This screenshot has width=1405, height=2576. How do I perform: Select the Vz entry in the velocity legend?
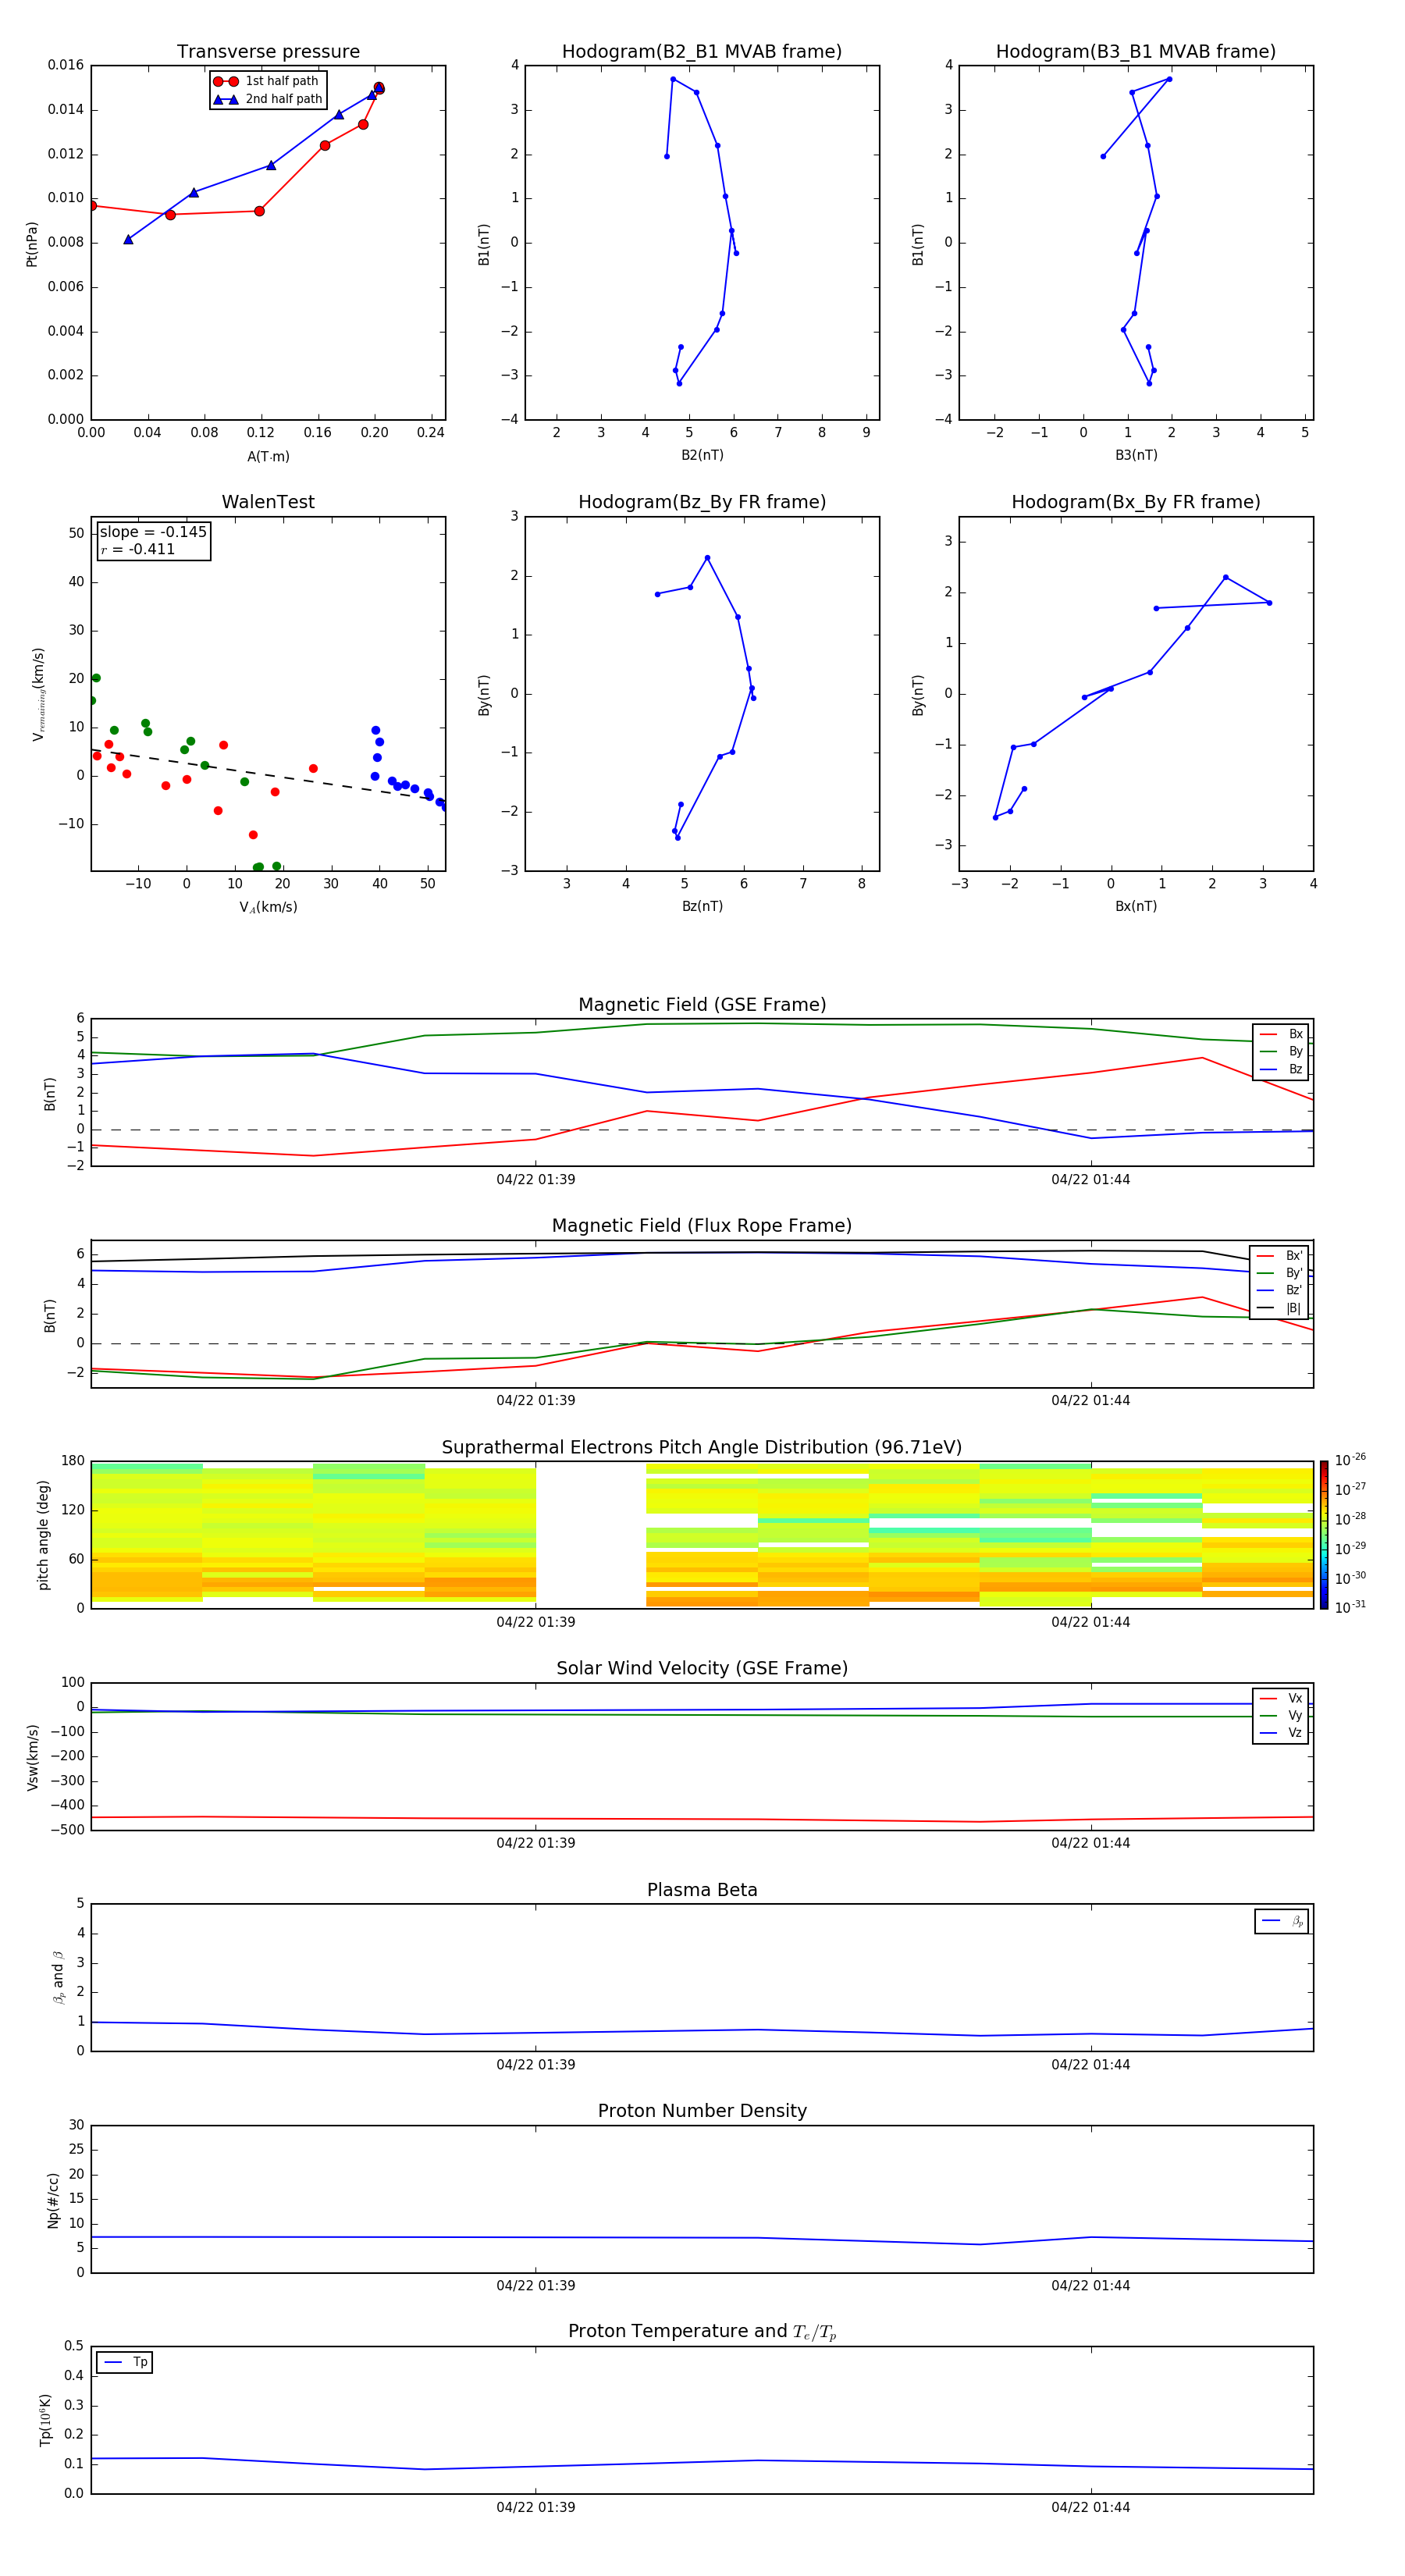click(1281, 1733)
